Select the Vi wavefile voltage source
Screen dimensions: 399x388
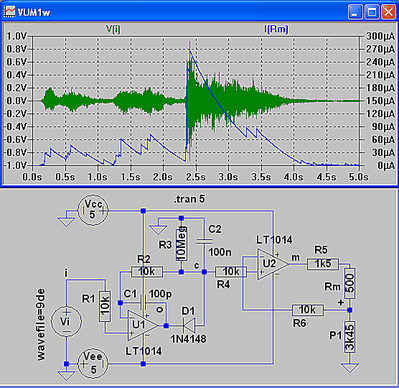[x=66, y=321]
